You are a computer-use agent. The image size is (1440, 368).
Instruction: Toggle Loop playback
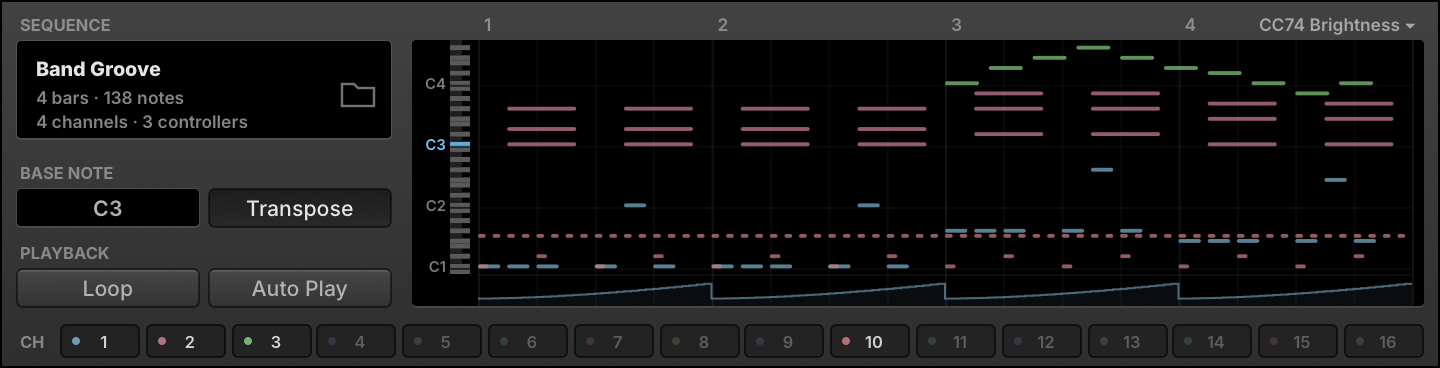[x=108, y=288]
